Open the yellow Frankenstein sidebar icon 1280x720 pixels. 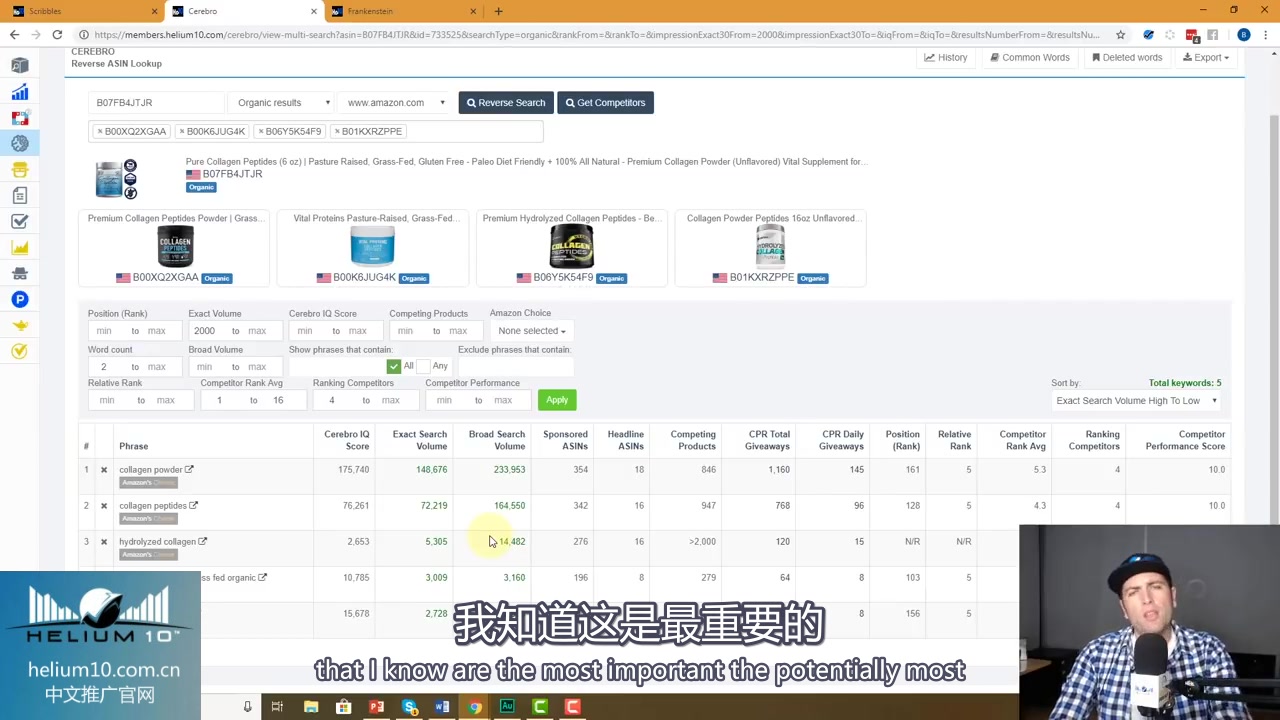coord(20,170)
